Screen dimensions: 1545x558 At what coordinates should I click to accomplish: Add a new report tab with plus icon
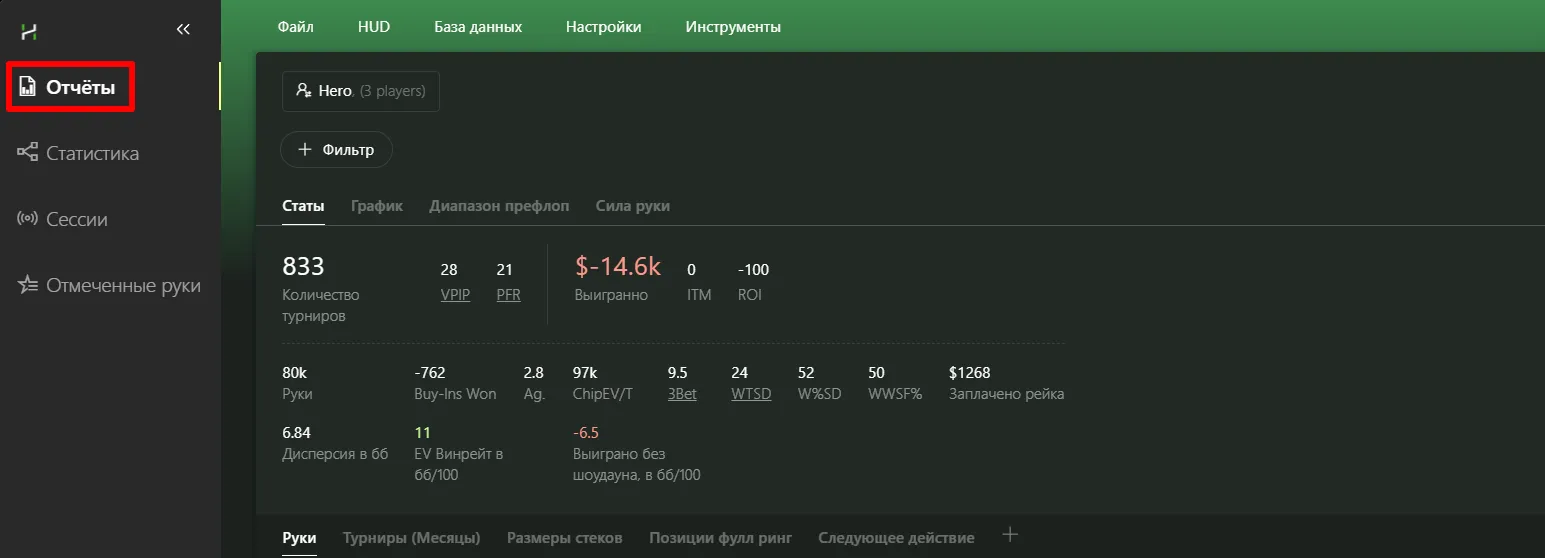(1010, 535)
